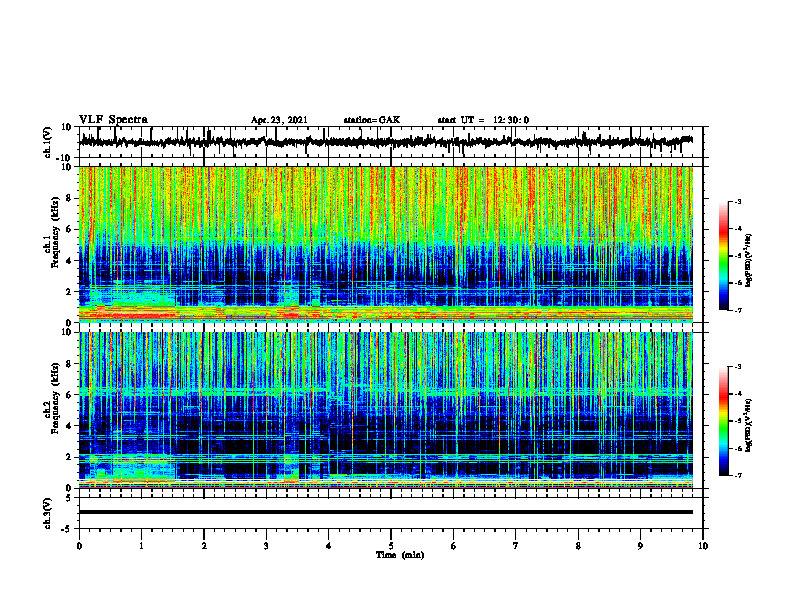This screenshot has height=612, width=792.
Task: Click the "Time (min)" axis label
Action: click(400, 555)
